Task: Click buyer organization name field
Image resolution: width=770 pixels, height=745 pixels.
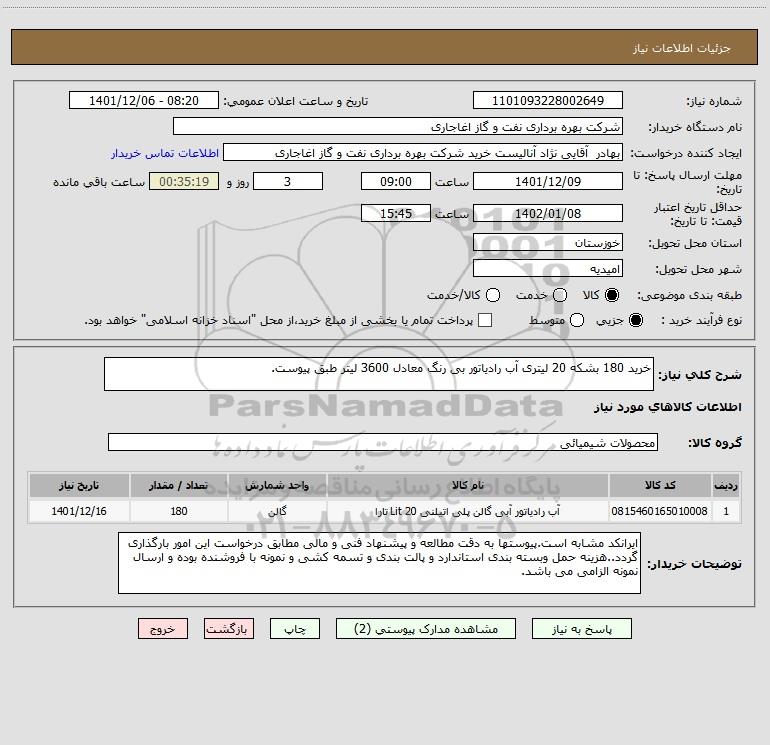Action: click(398, 127)
